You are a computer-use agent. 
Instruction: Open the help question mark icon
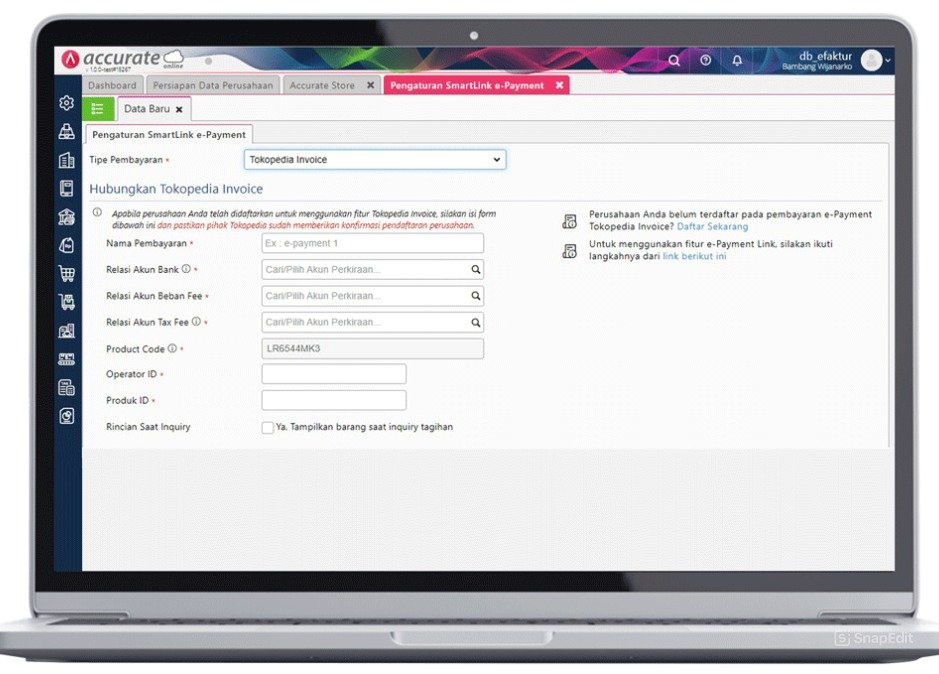pos(705,61)
